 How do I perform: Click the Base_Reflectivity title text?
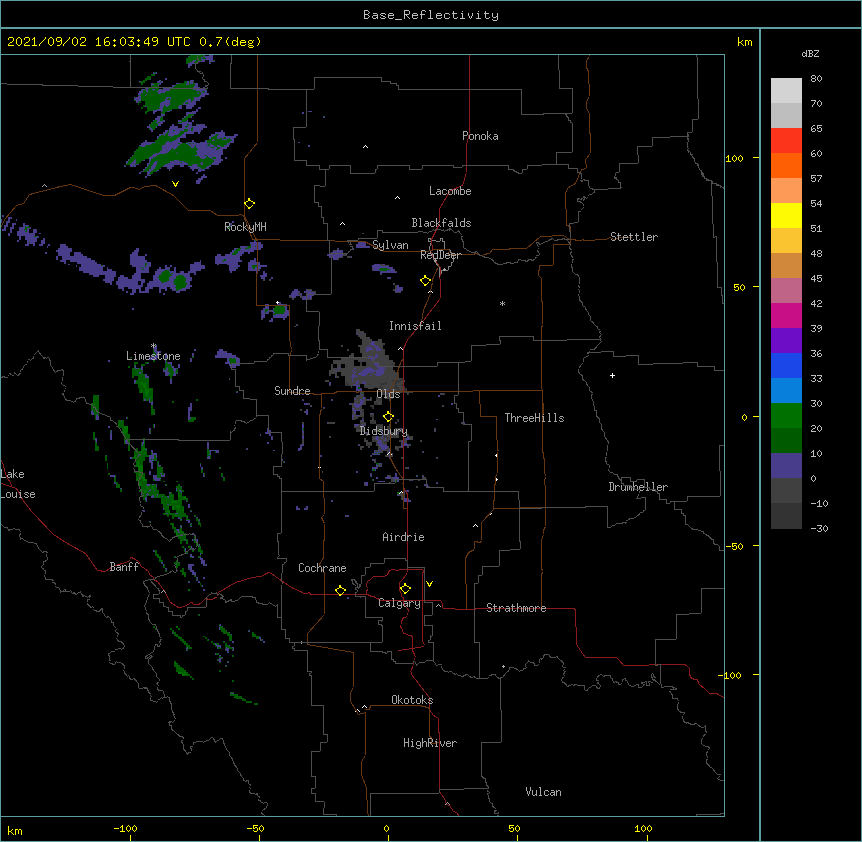click(431, 15)
